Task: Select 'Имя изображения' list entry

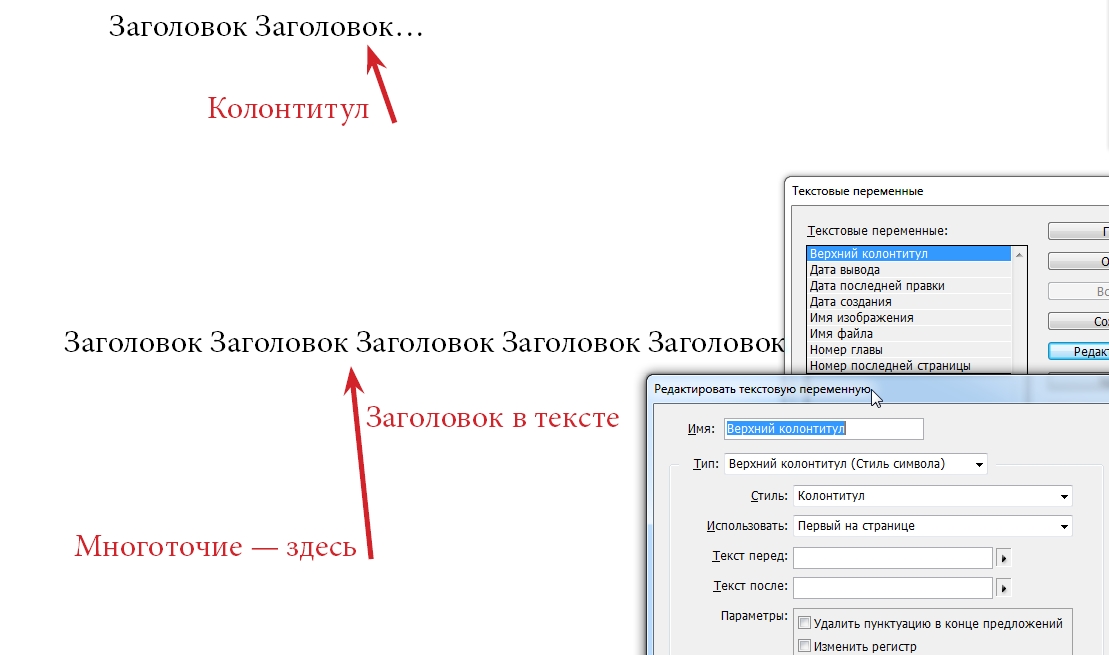Action: (x=909, y=318)
